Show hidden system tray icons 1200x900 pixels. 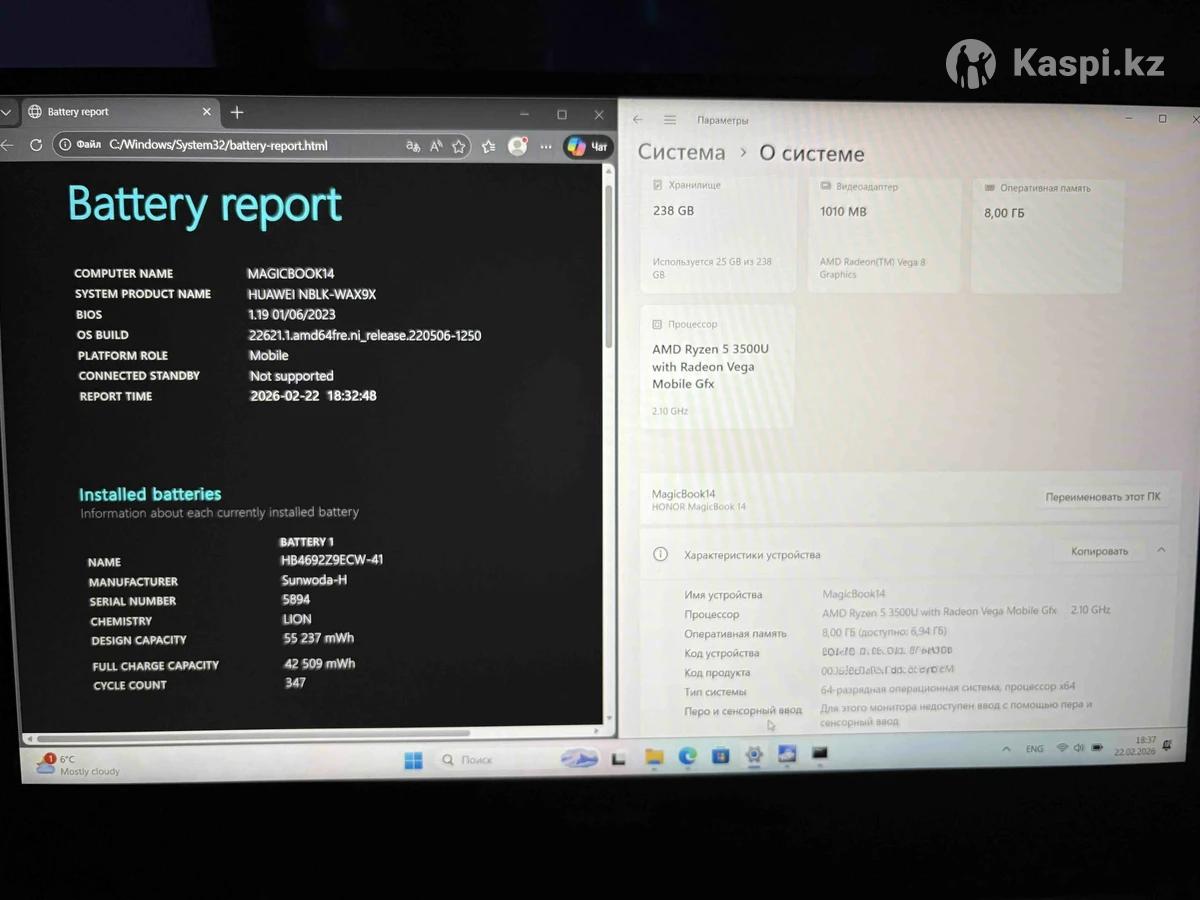tap(1006, 749)
